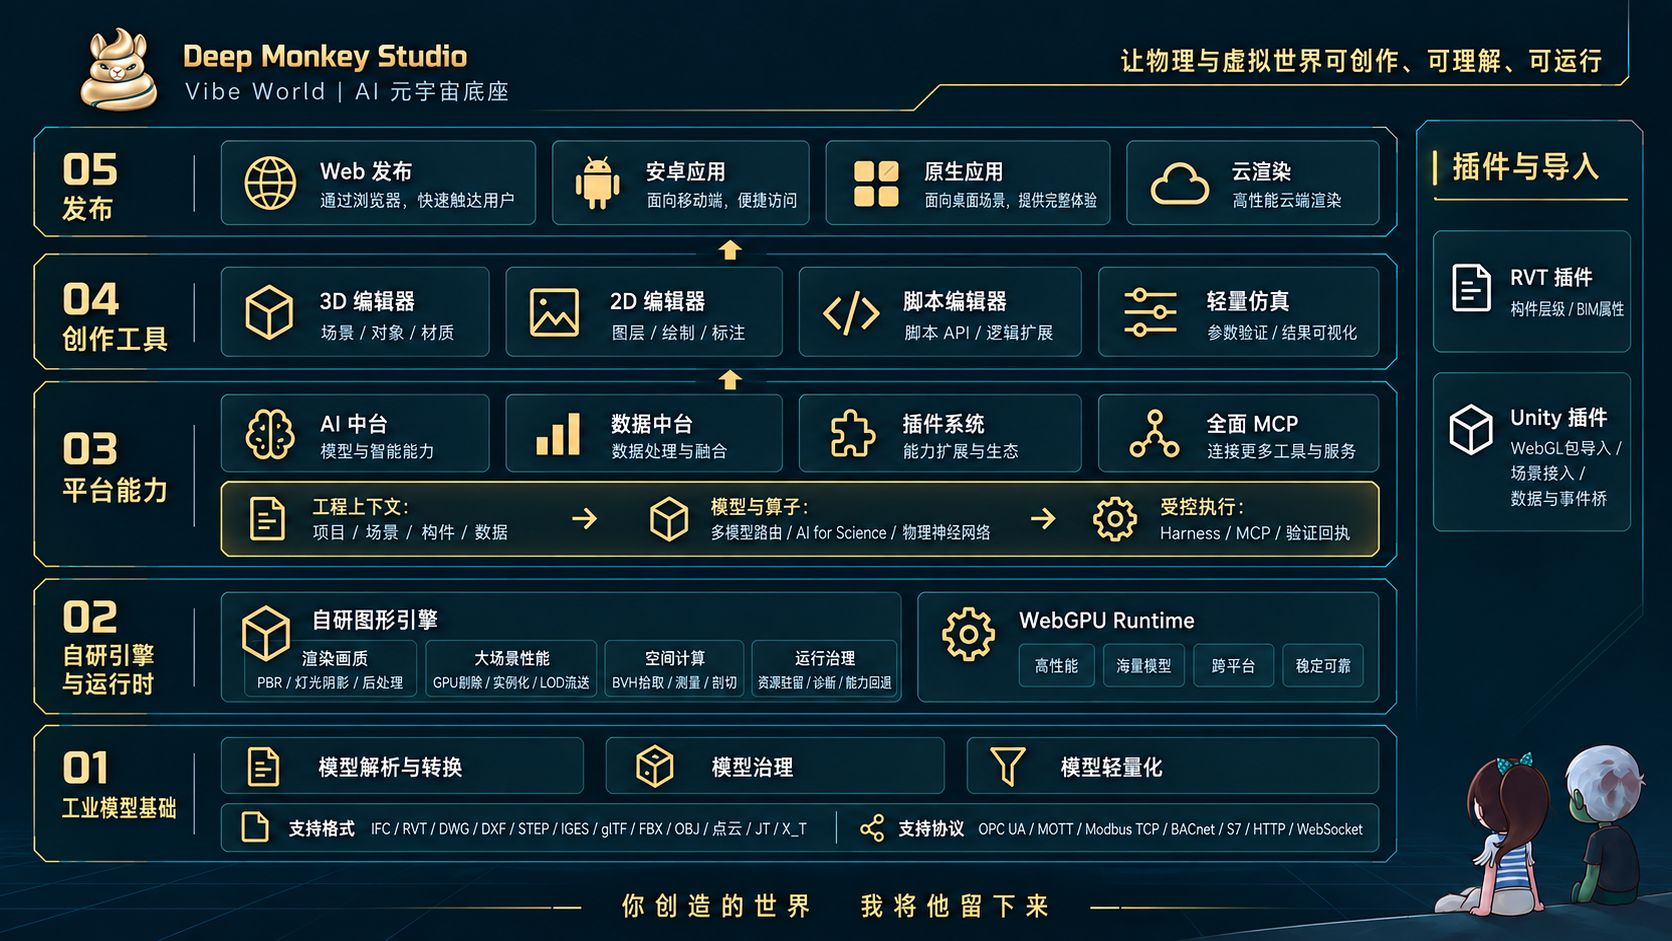1672x941 pixels.
Task: Click the gear icon next to 受控执行
Action: point(1115,519)
